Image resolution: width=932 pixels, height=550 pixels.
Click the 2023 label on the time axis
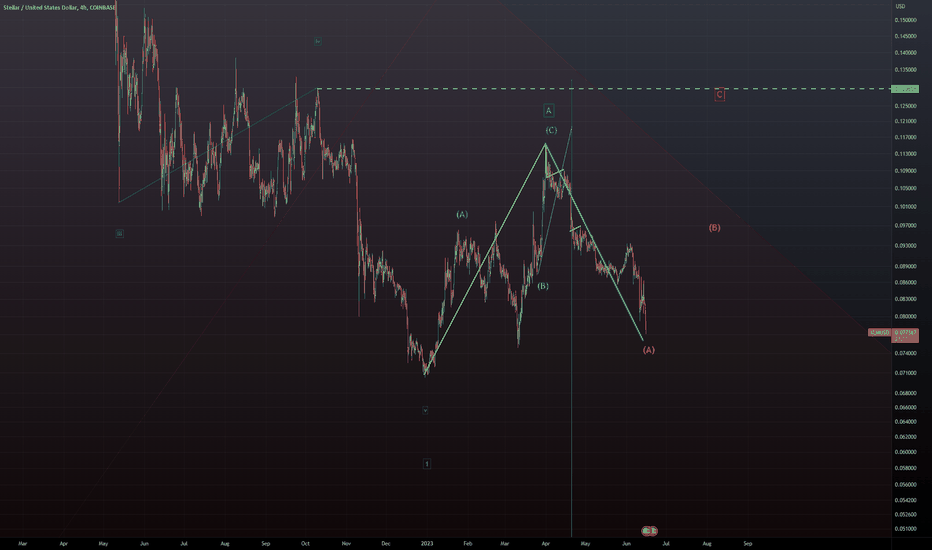427,543
